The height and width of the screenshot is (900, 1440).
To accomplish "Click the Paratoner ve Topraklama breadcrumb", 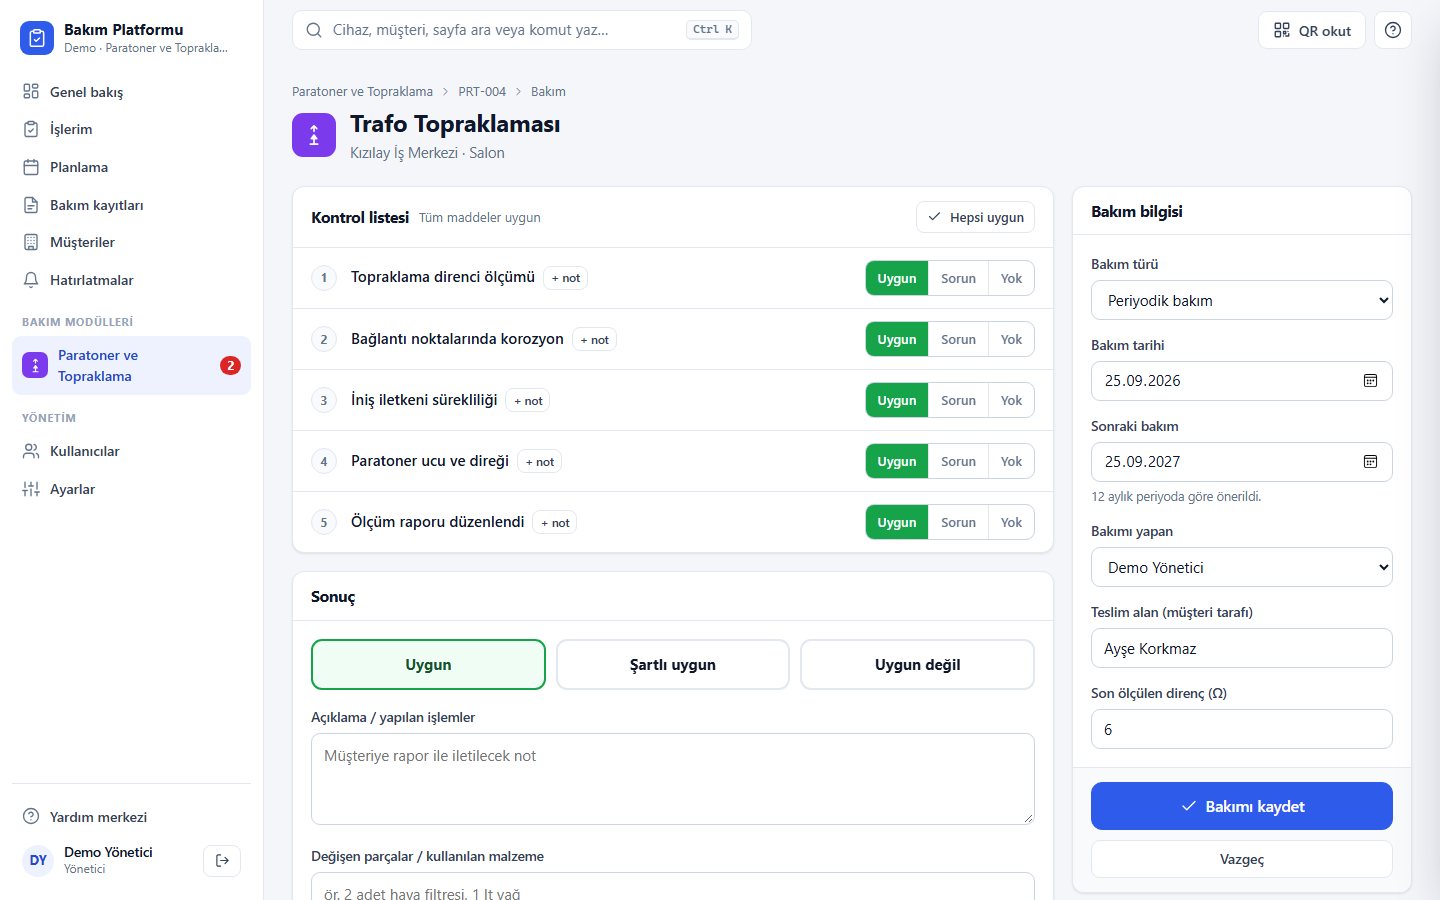I will pos(362,92).
